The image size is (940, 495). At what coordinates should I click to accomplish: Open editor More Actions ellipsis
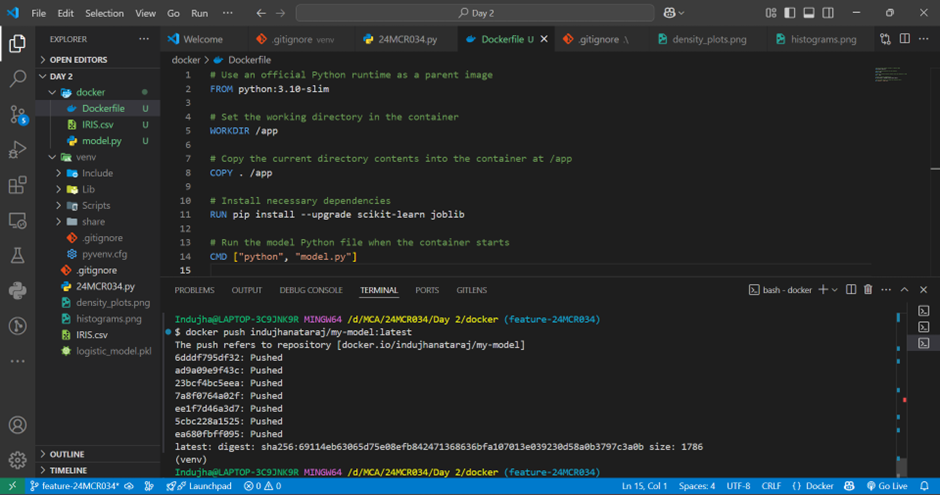point(924,39)
